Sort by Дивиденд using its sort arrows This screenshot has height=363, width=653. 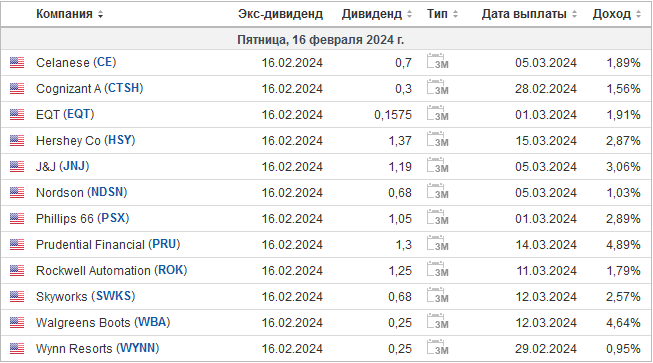(x=409, y=15)
